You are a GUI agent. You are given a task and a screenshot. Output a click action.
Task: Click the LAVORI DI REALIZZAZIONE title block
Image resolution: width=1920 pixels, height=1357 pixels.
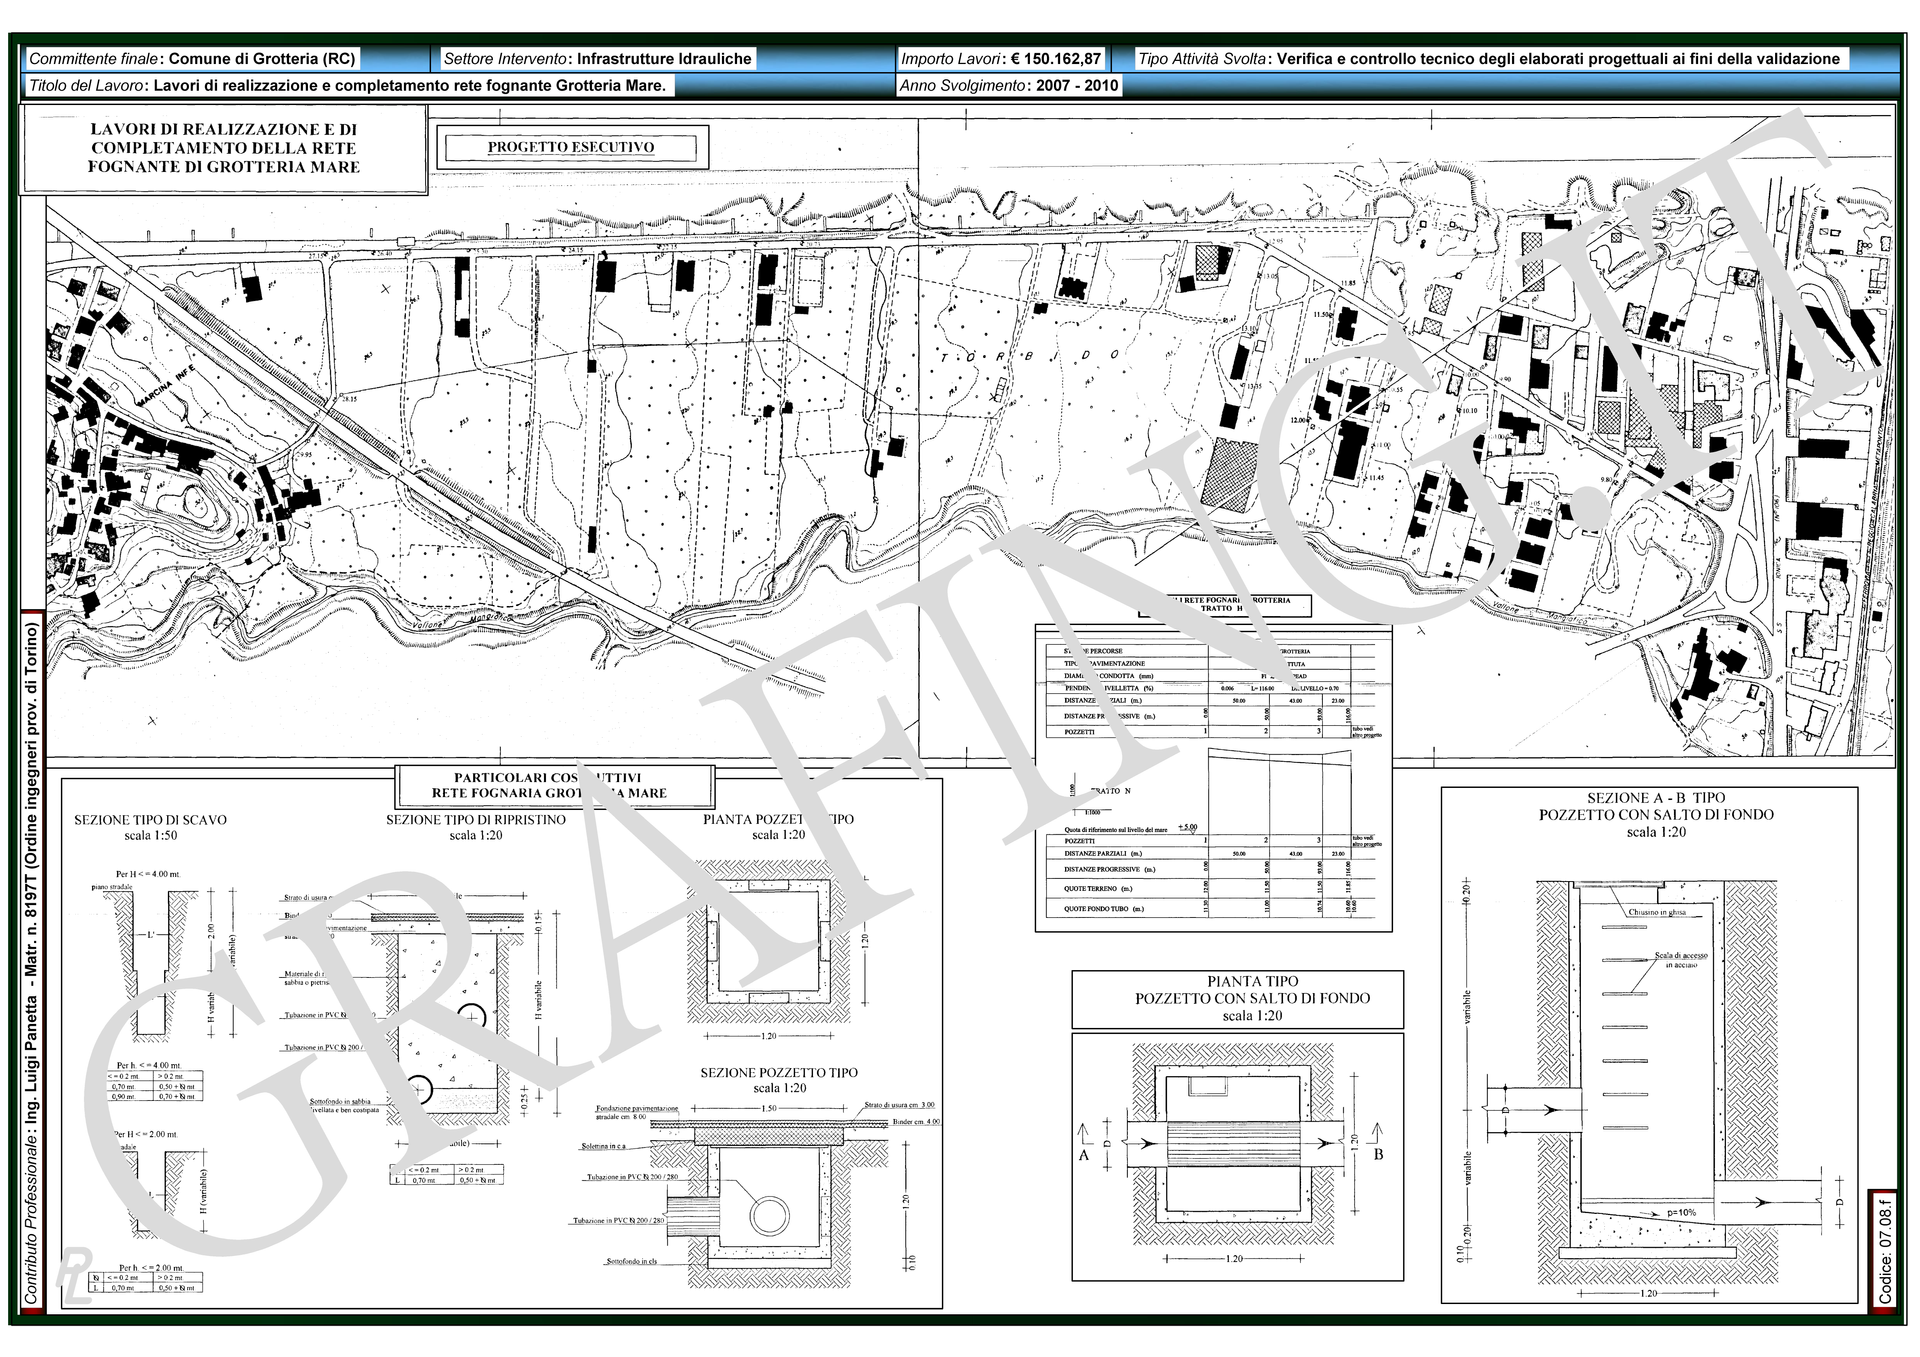(x=223, y=148)
